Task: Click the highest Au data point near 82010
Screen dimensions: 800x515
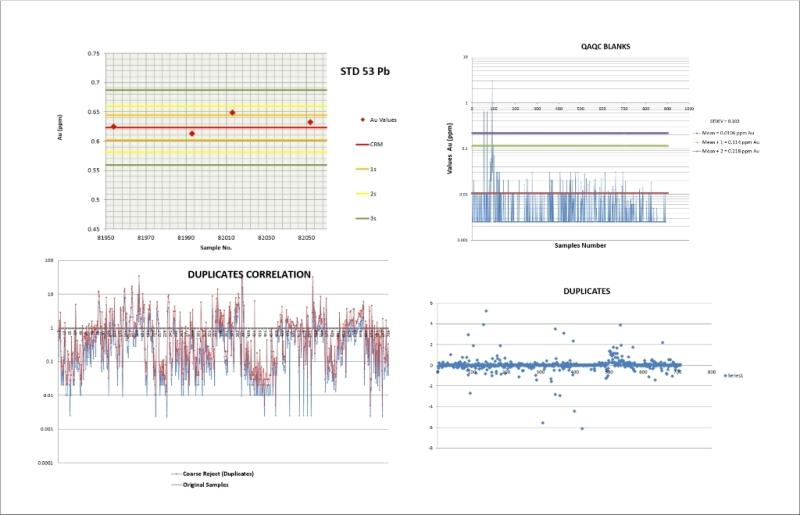Action: click(x=232, y=112)
